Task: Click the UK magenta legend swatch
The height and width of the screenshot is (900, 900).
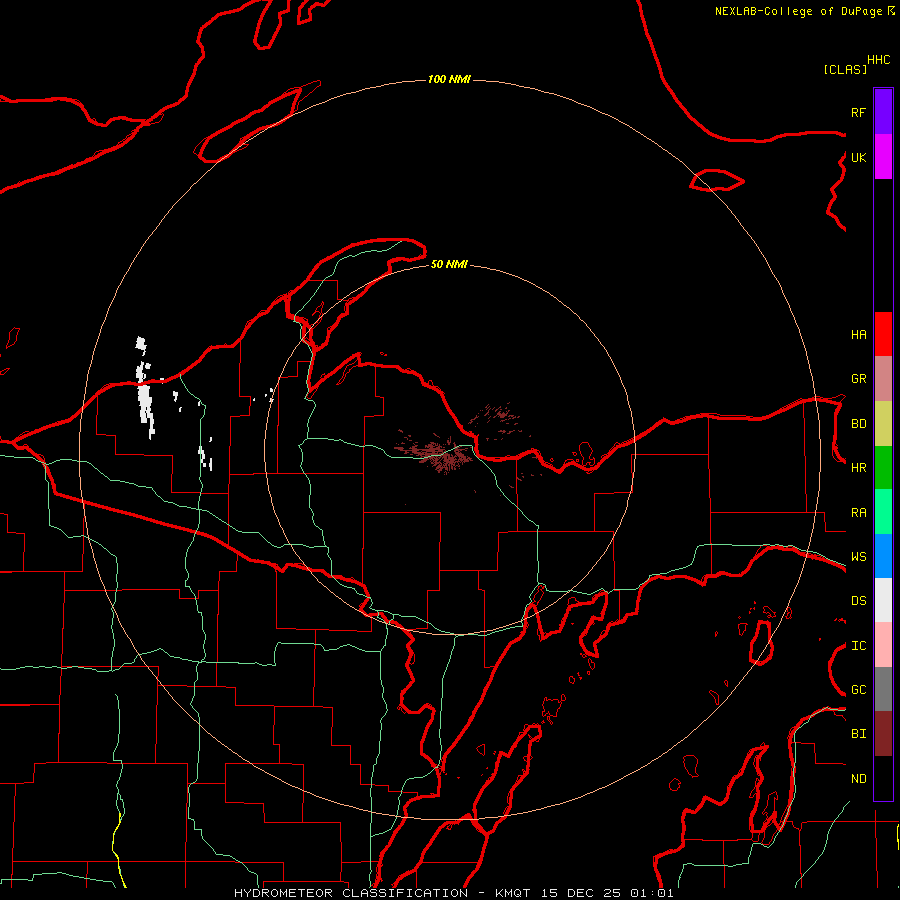Action: 883,157
